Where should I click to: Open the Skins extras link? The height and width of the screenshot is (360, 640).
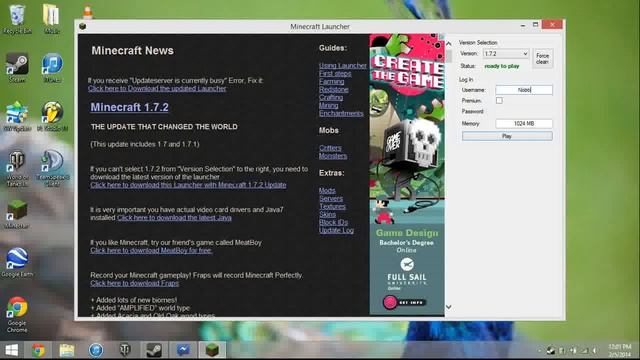[327, 214]
